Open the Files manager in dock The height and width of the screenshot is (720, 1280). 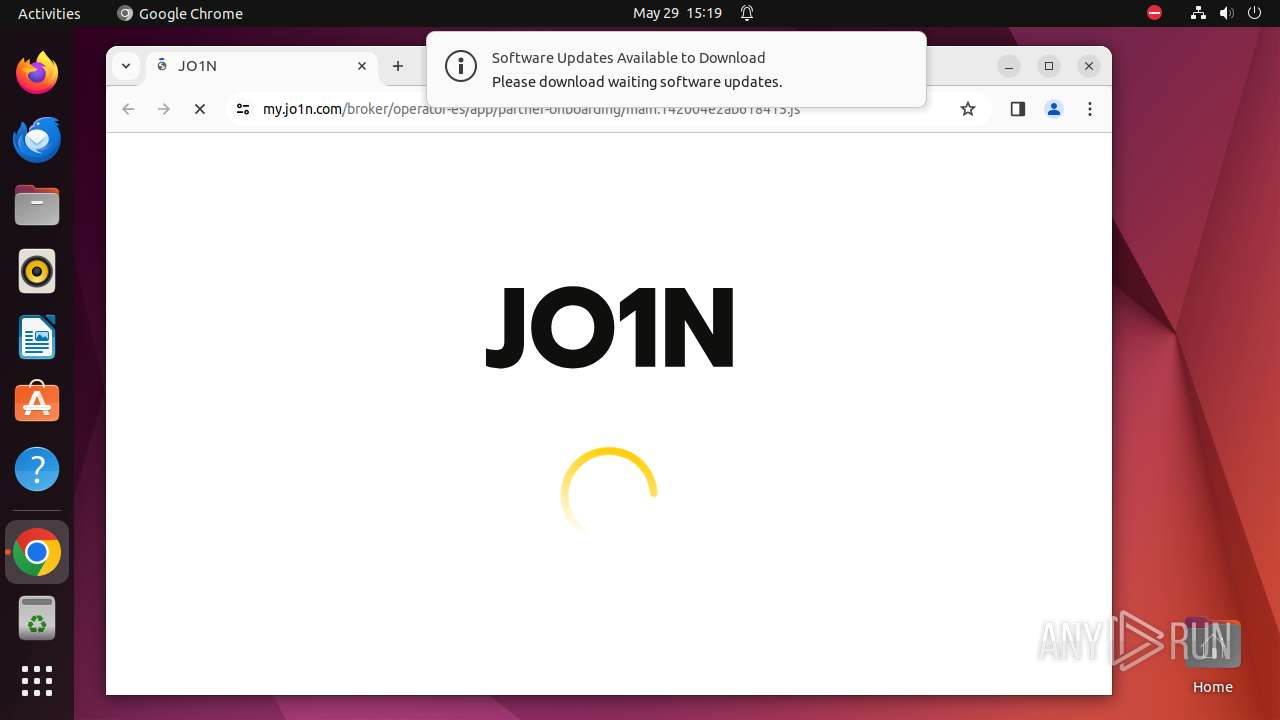tap(37, 206)
